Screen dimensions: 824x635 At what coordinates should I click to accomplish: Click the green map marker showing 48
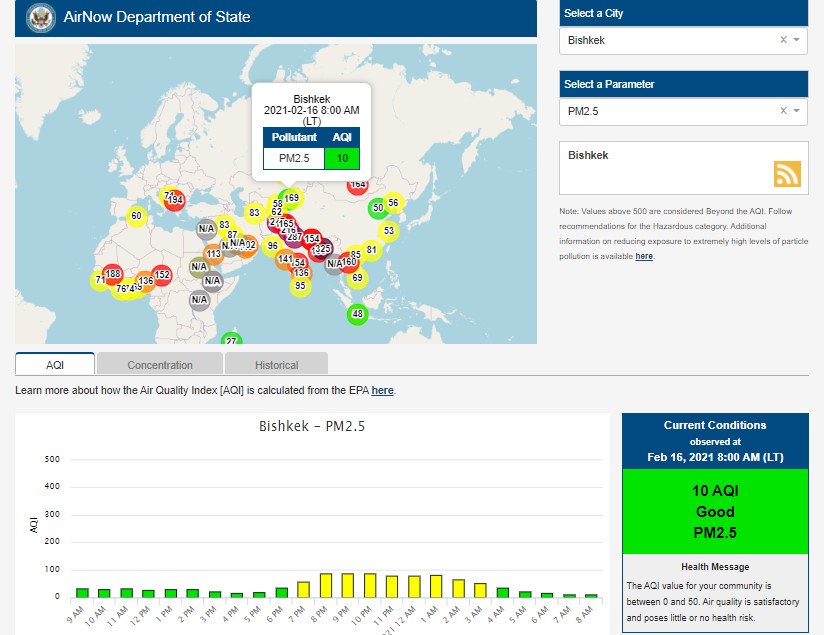click(358, 314)
